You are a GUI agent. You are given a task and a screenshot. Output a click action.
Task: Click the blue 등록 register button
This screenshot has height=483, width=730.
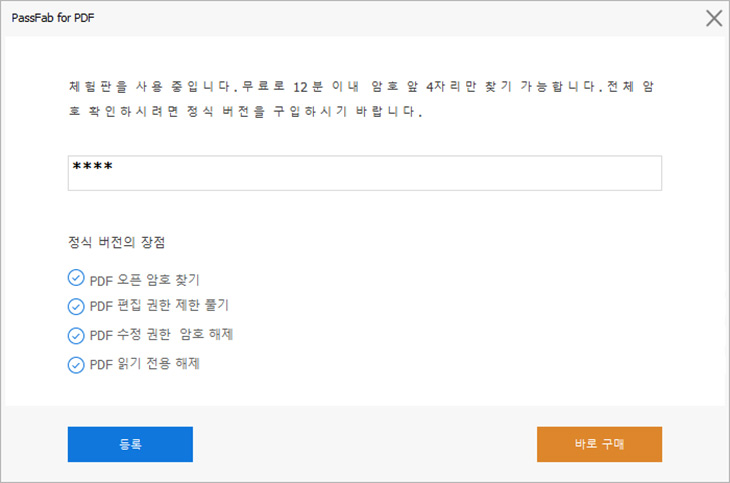130,444
